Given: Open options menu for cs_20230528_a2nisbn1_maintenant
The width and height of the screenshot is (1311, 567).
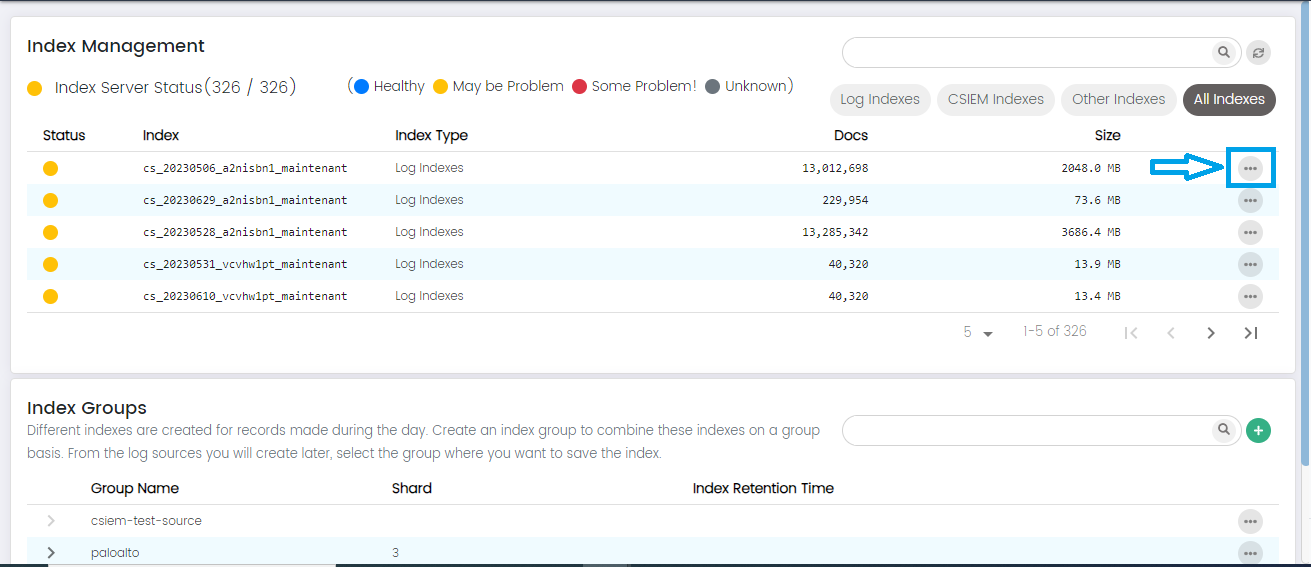Looking at the screenshot, I should pyautogui.click(x=1250, y=233).
